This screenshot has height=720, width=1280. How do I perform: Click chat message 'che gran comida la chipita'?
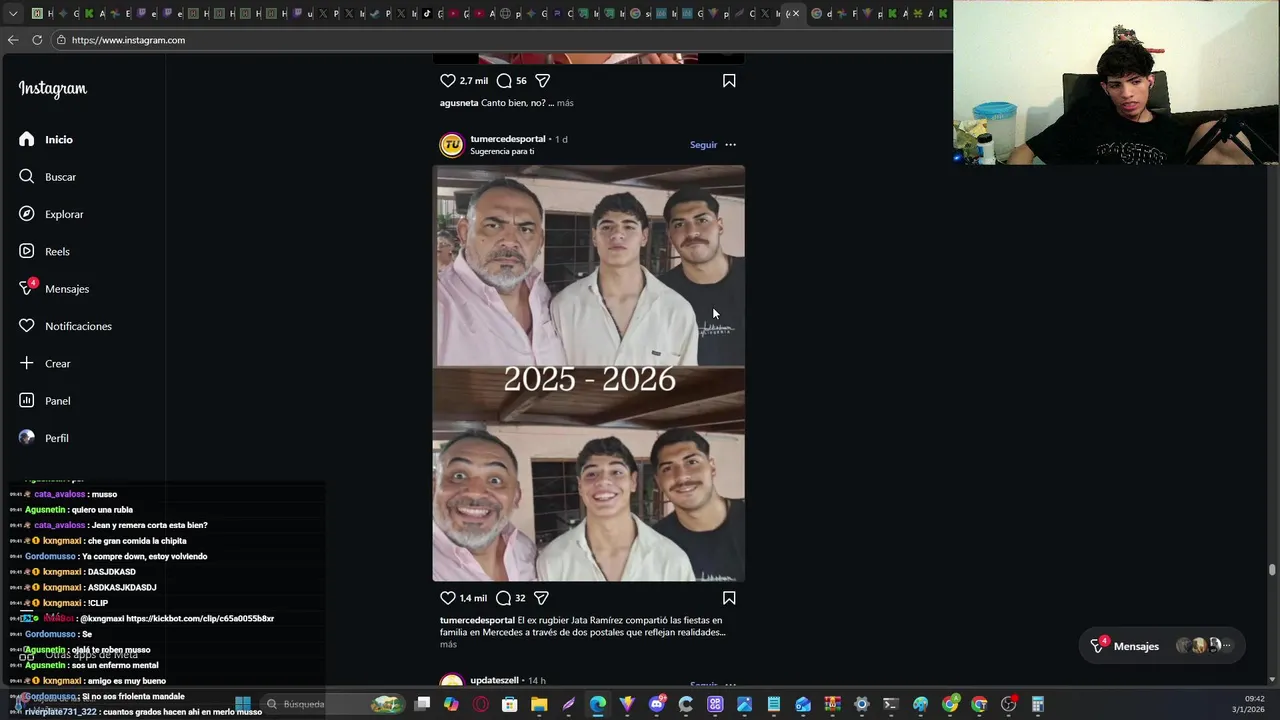(x=137, y=541)
